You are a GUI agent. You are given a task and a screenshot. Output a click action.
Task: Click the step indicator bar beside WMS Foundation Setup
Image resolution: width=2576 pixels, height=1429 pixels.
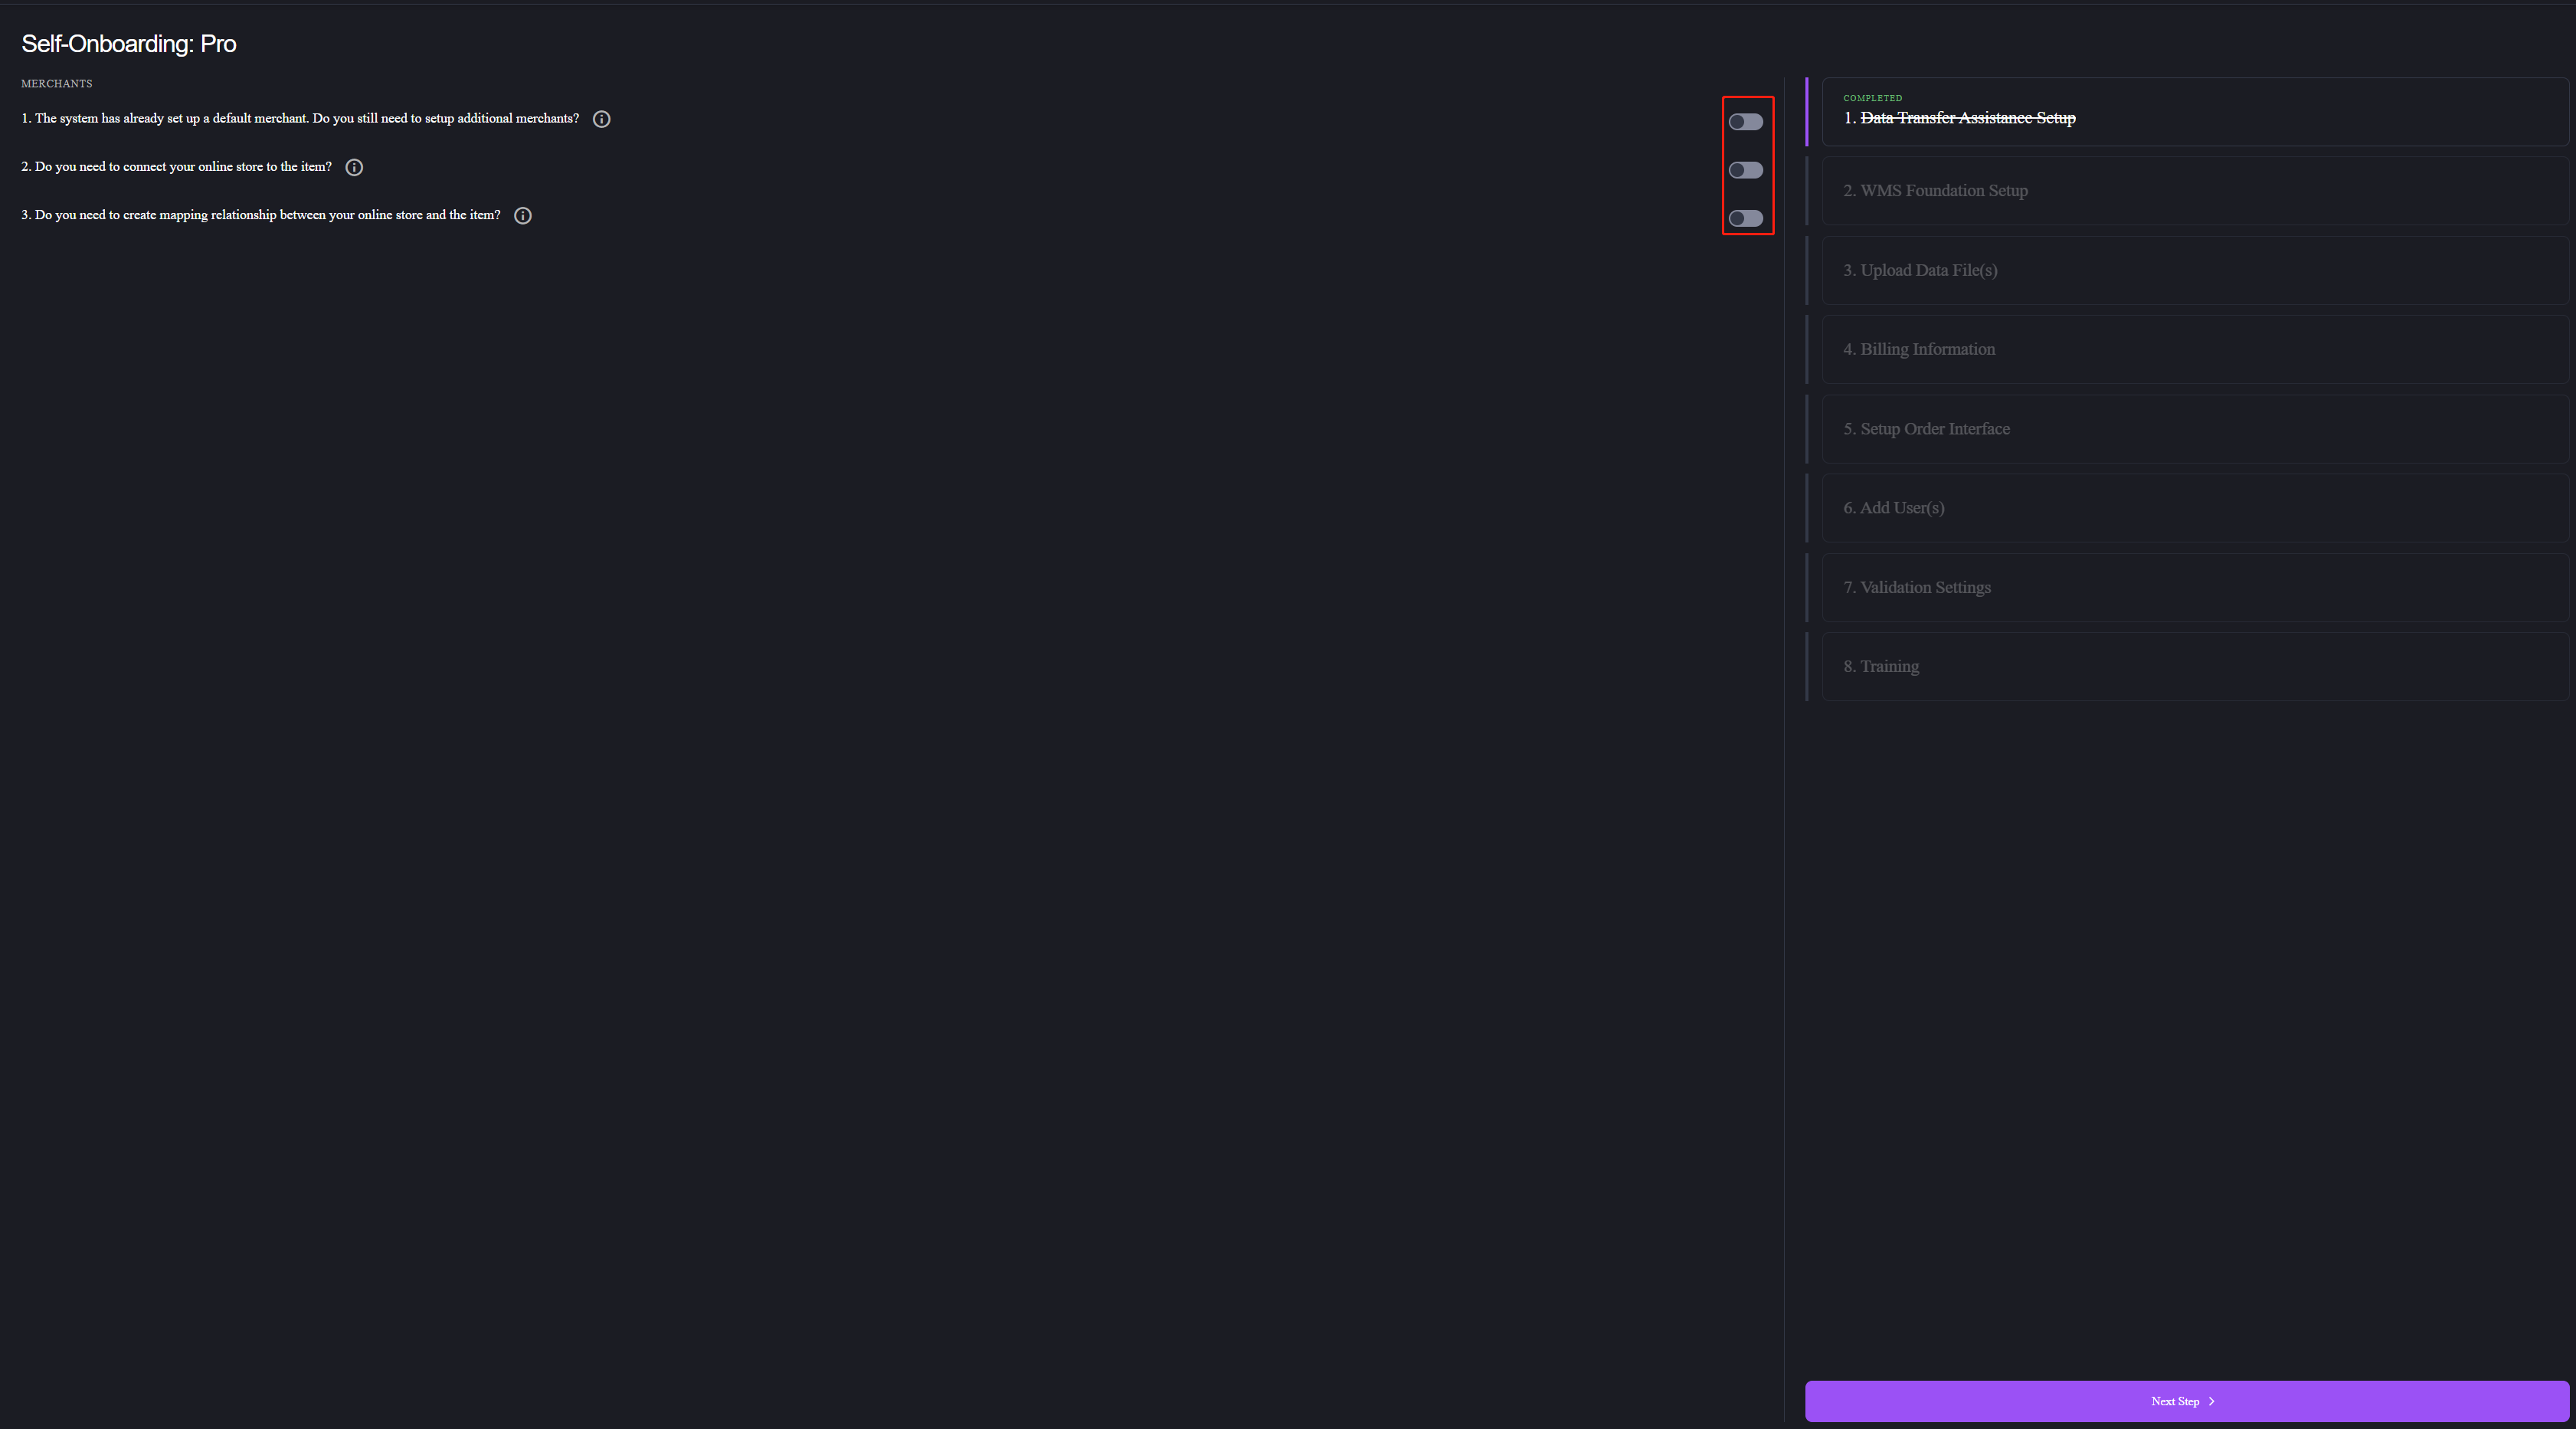1808,191
